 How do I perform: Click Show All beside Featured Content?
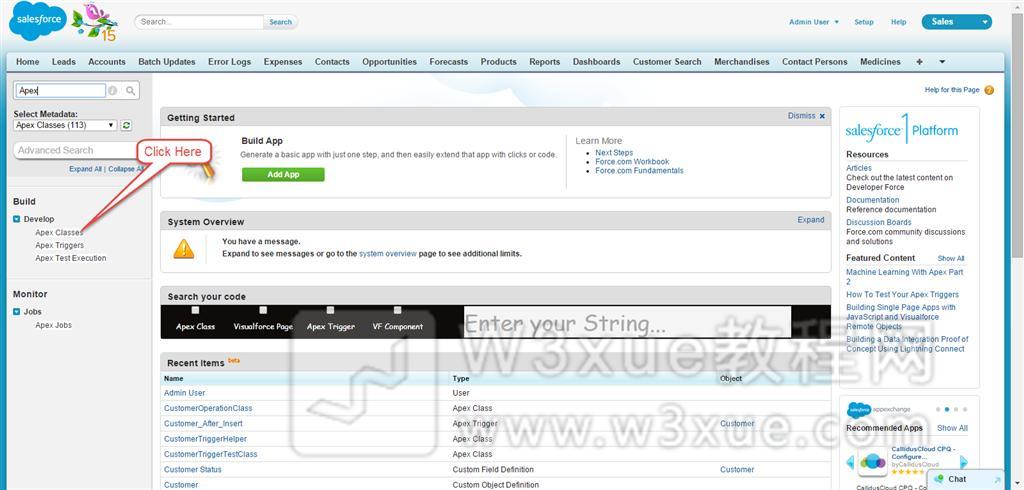[x=951, y=259]
